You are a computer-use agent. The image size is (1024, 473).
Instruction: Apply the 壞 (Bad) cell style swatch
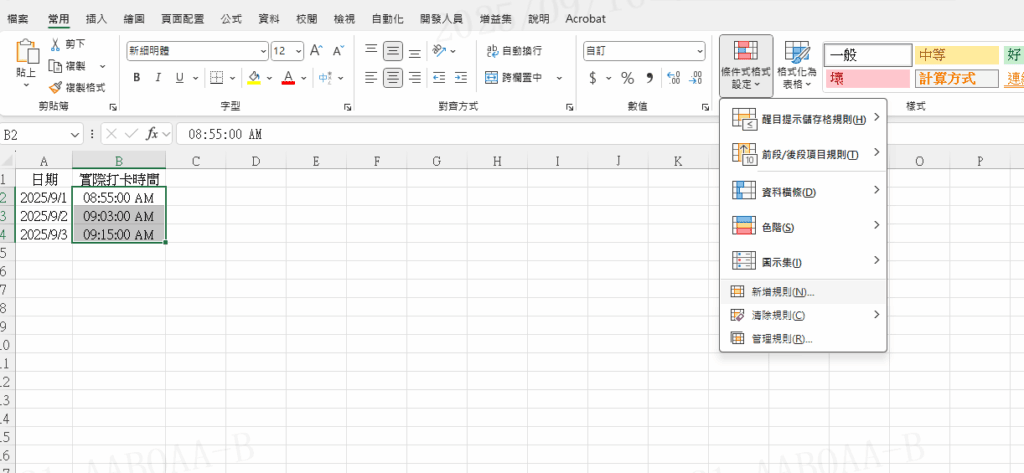pos(866,79)
